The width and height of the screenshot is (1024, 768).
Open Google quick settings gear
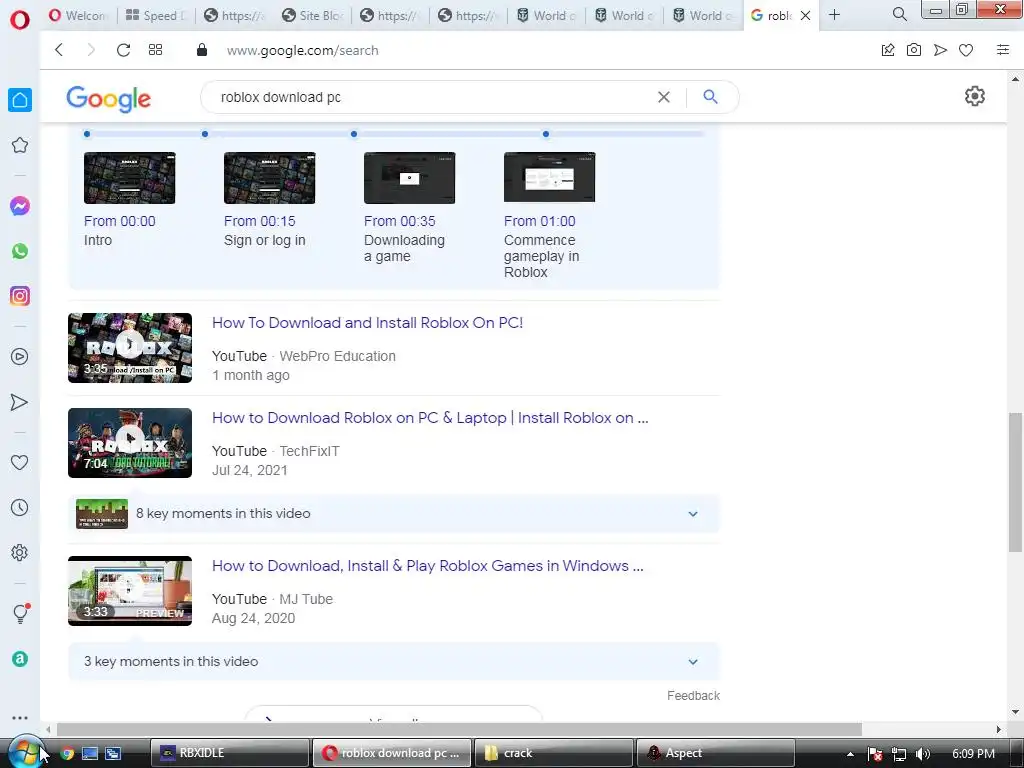click(974, 96)
